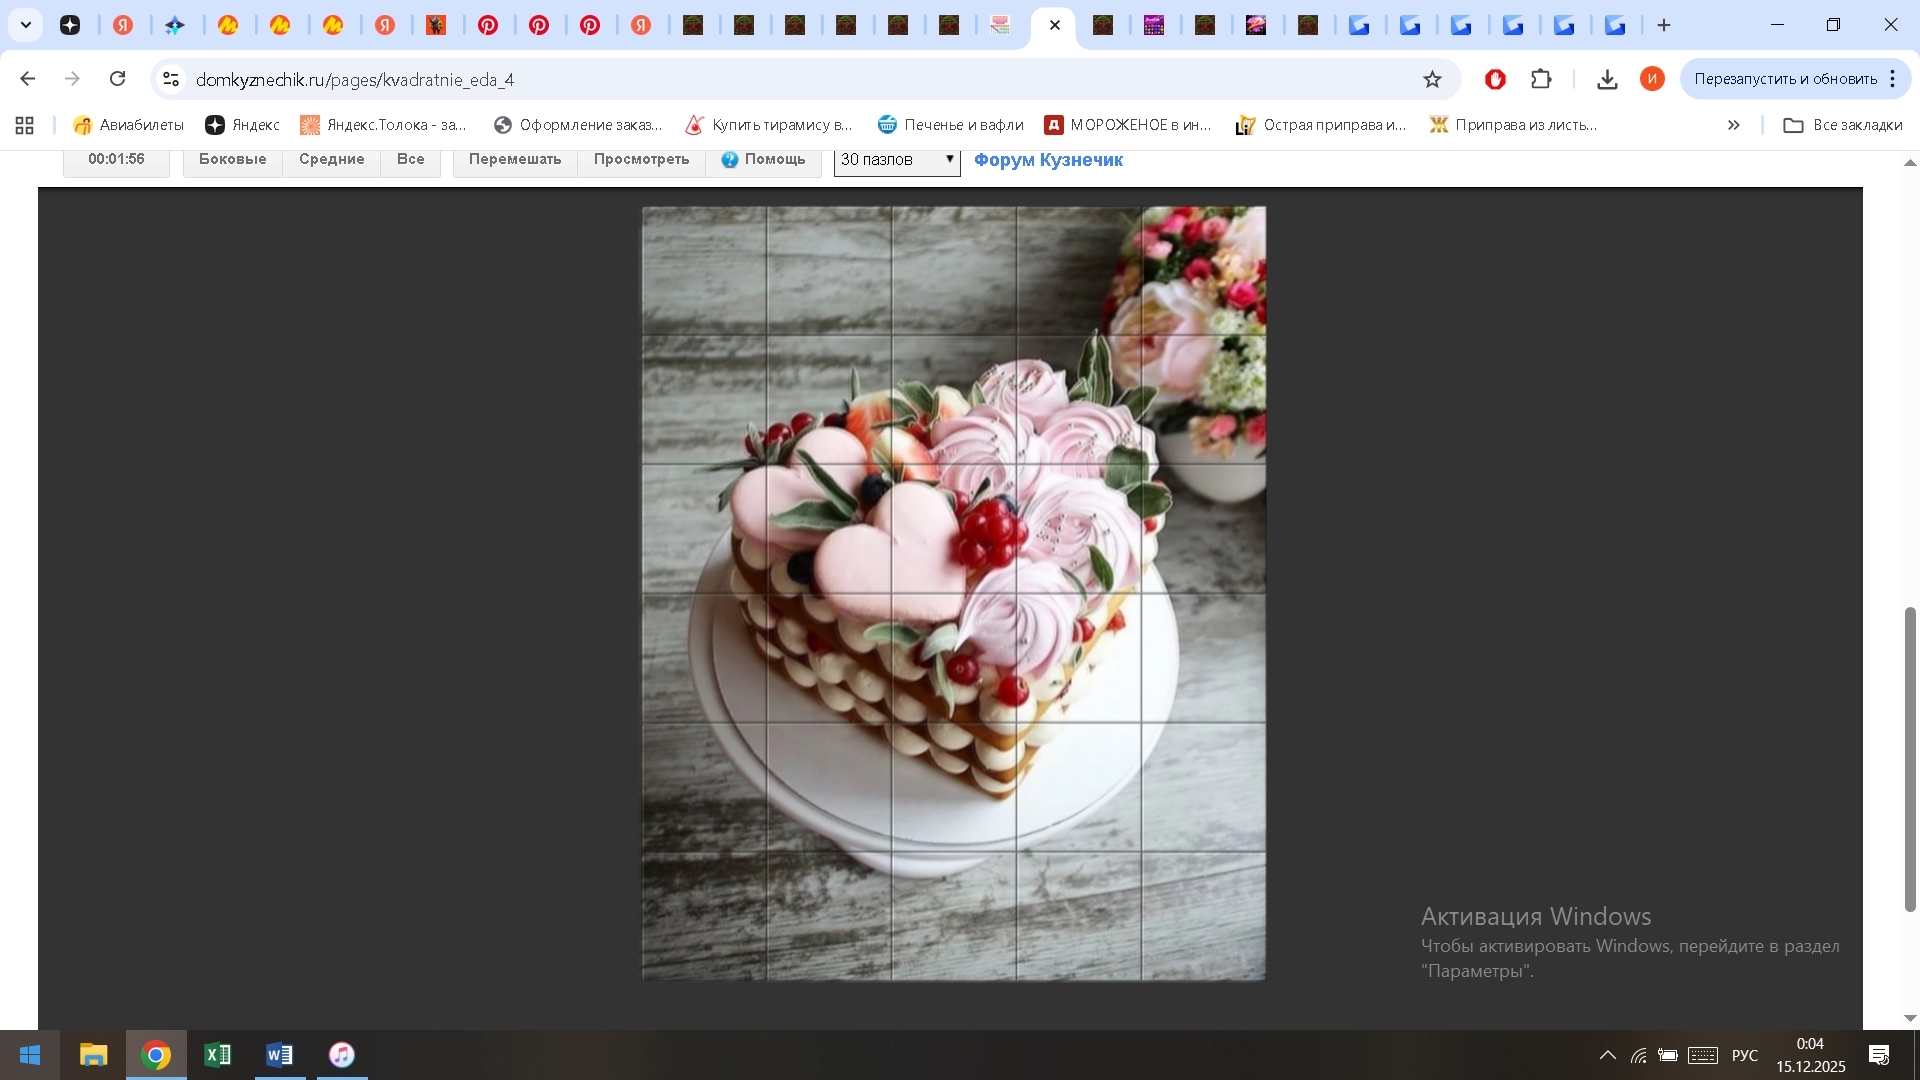The height and width of the screenshot is (1080, 1920).
Task: Show only Средние middle pieces
Action: tap(331, 160)
